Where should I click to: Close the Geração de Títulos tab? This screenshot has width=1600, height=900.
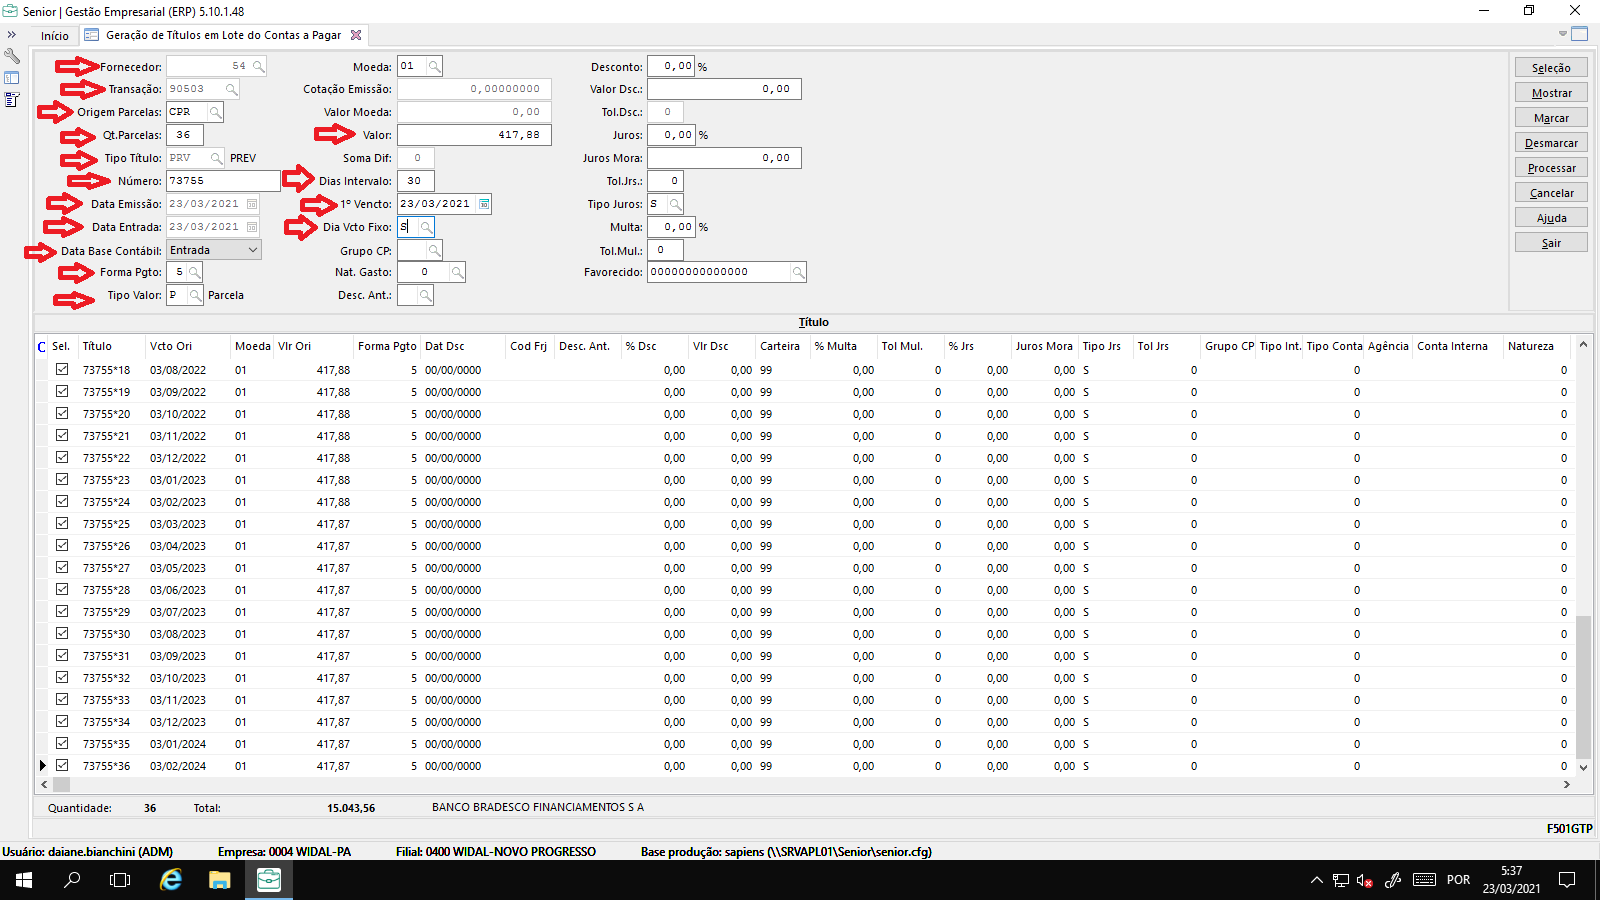[x=355, y=35]
